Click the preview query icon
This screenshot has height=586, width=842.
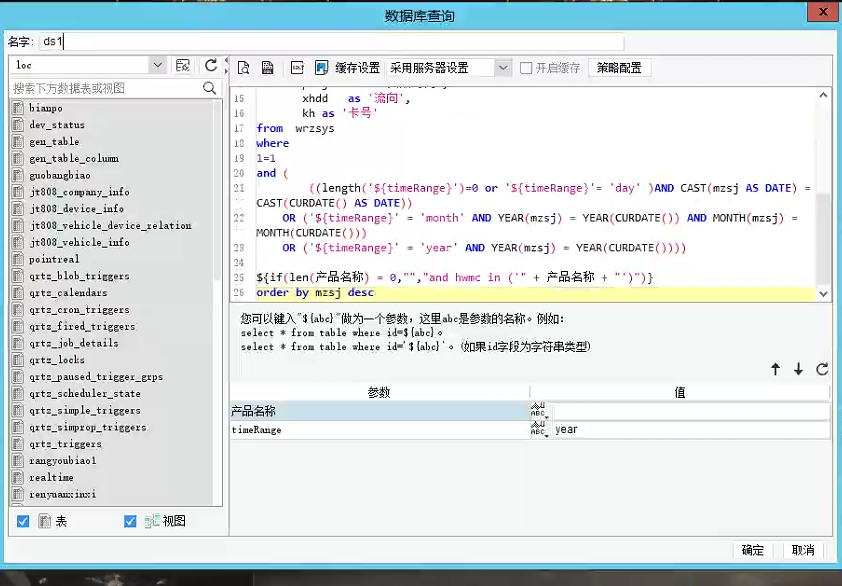tap(243, 68)
